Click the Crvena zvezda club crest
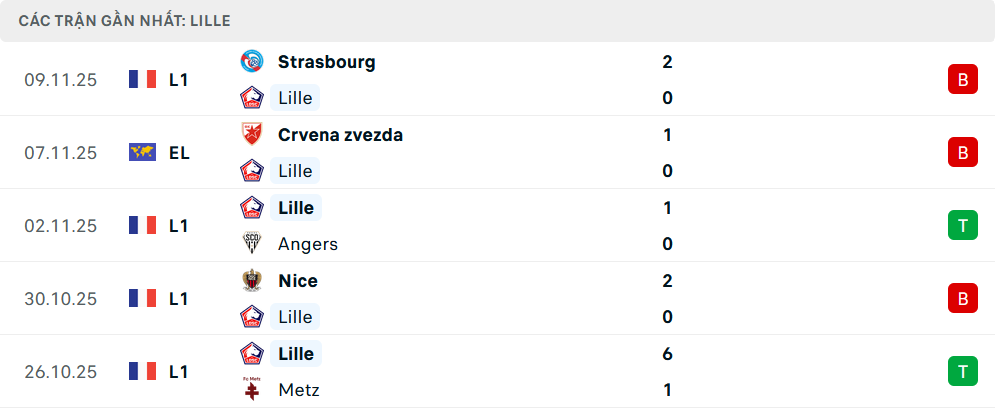Image resolution: width=997 pixels, height=411 pixels. (250, 135)
